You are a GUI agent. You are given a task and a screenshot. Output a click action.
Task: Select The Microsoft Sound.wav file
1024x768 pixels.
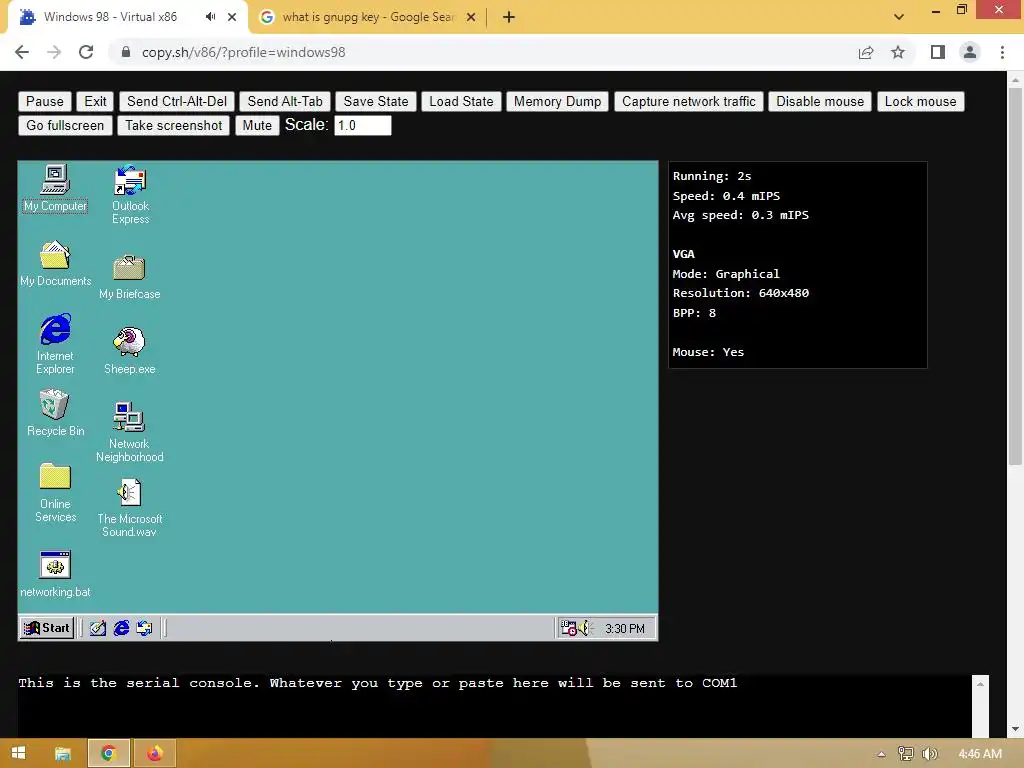click(x=129, y=508)
